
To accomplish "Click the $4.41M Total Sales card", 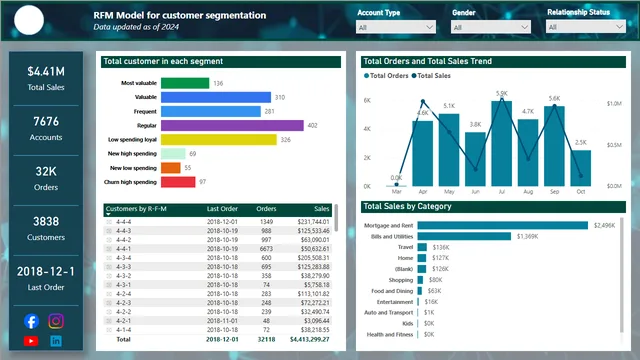I will [x=46, y=78].
